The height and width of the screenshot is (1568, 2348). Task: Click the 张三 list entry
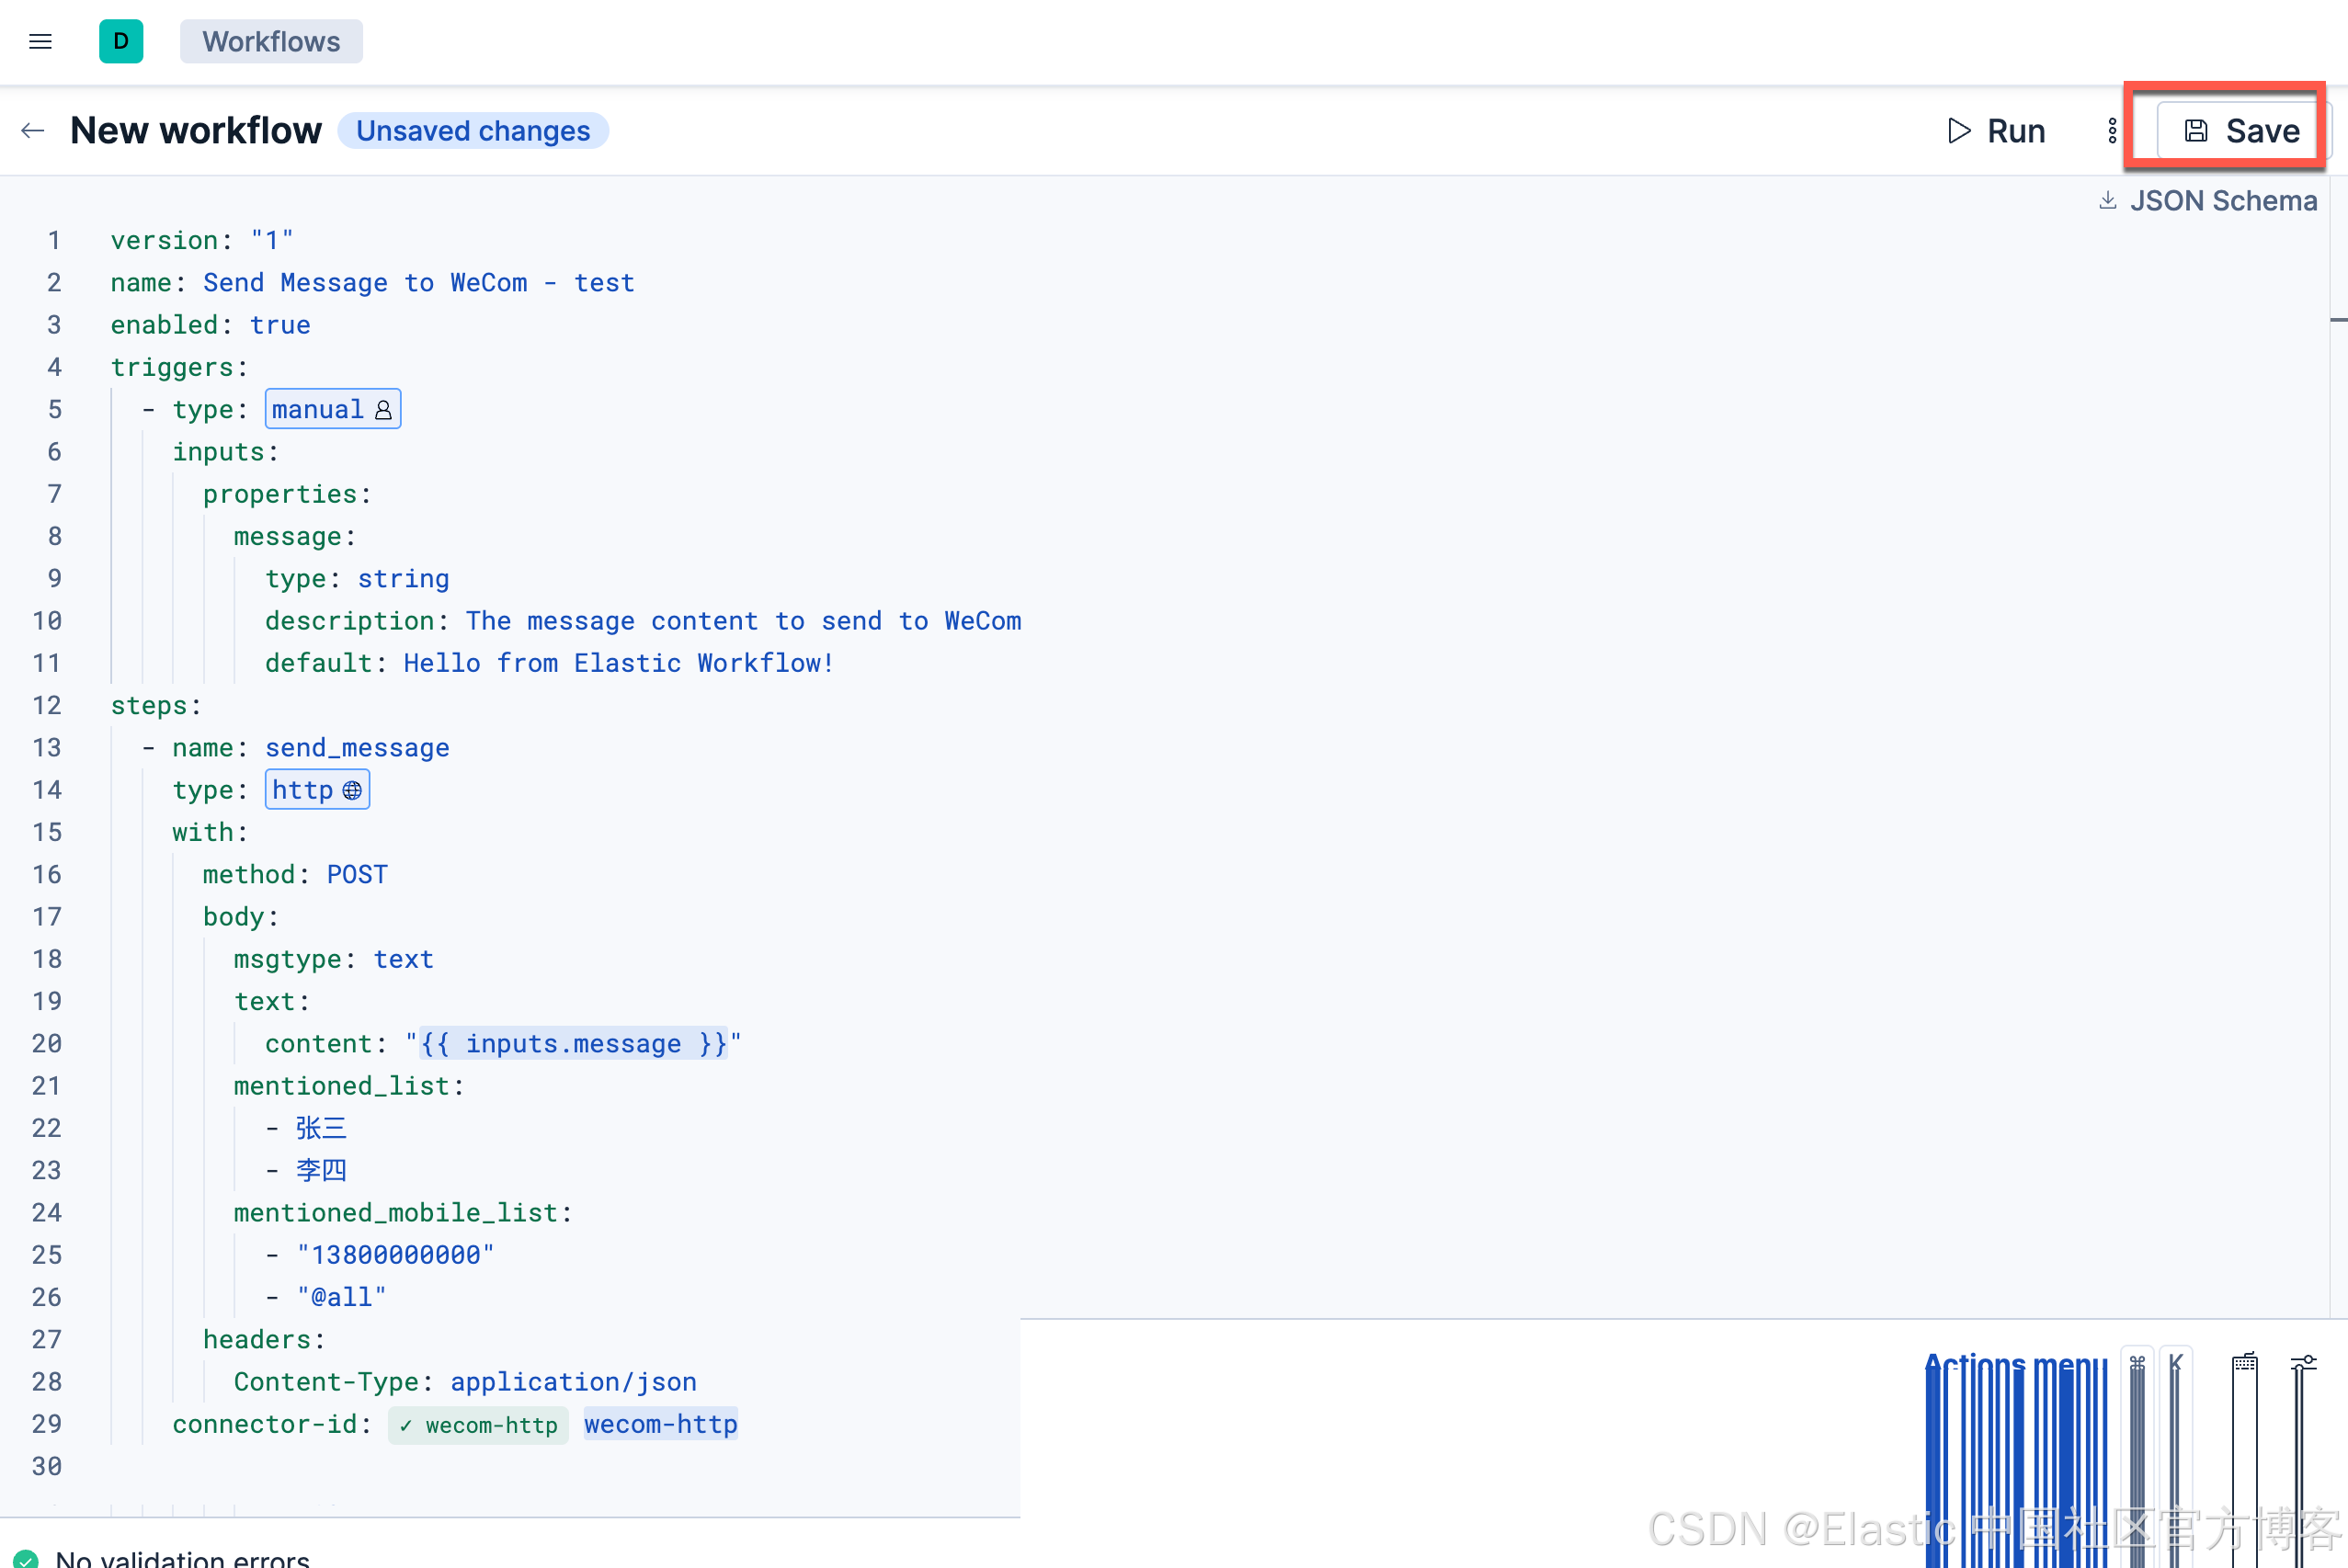coord(321,1128)
